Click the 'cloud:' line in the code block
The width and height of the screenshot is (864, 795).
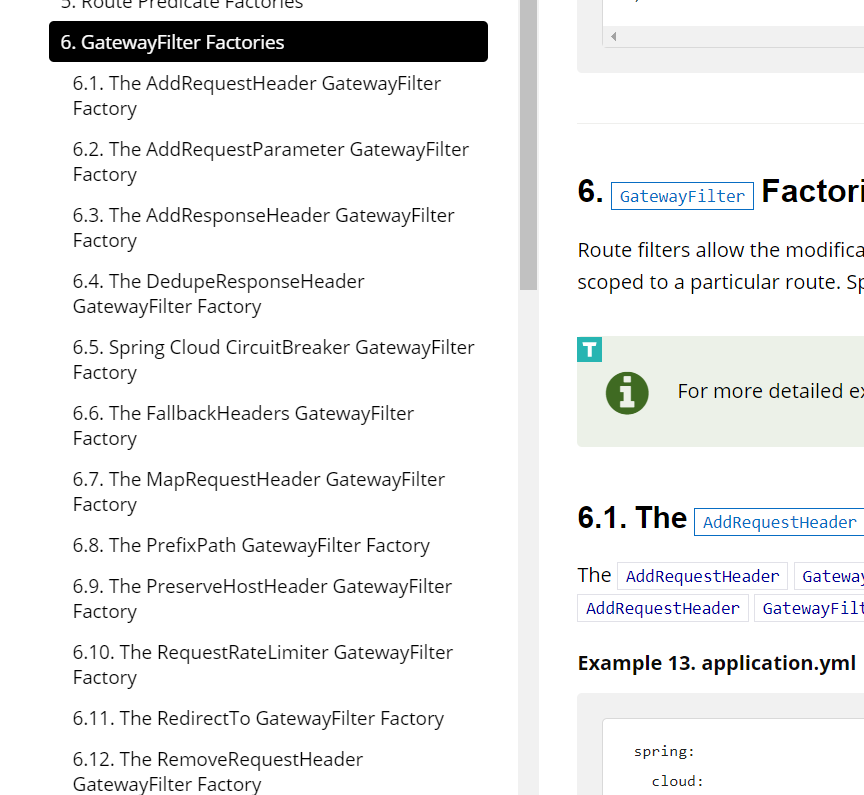tap(677, 781)
